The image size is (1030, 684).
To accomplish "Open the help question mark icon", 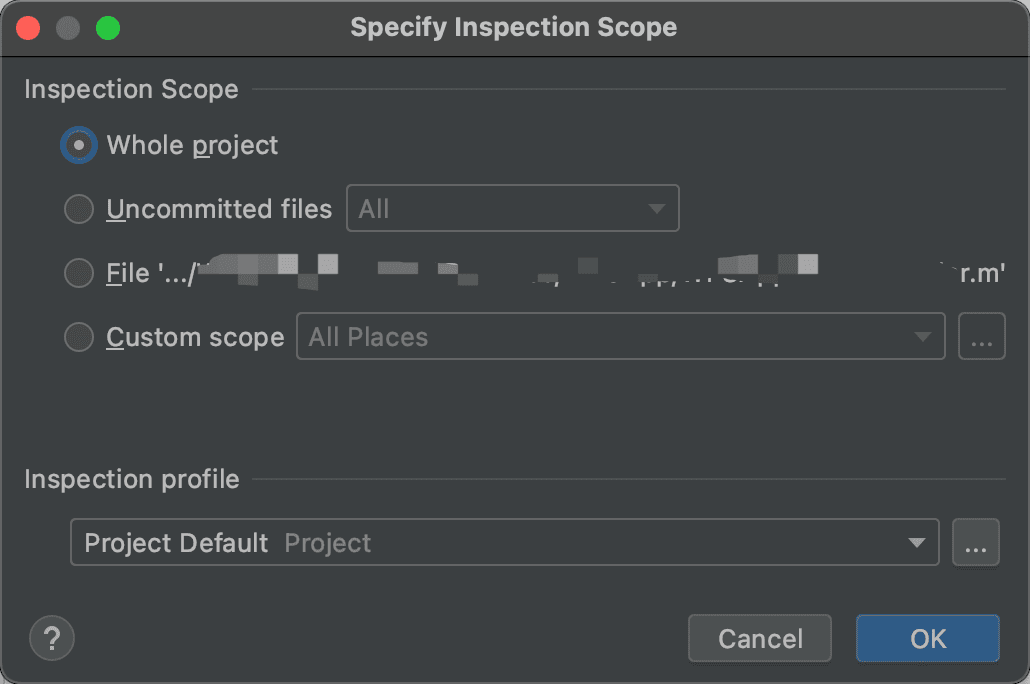I will coord(53,637).
